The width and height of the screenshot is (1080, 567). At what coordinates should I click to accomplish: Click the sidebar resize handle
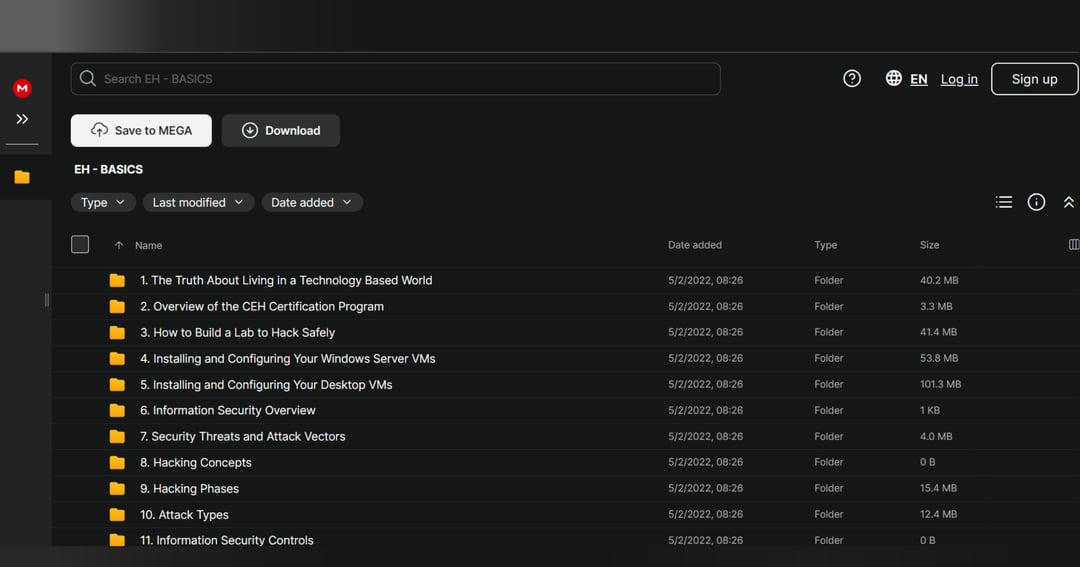click(x=47, y=300)
